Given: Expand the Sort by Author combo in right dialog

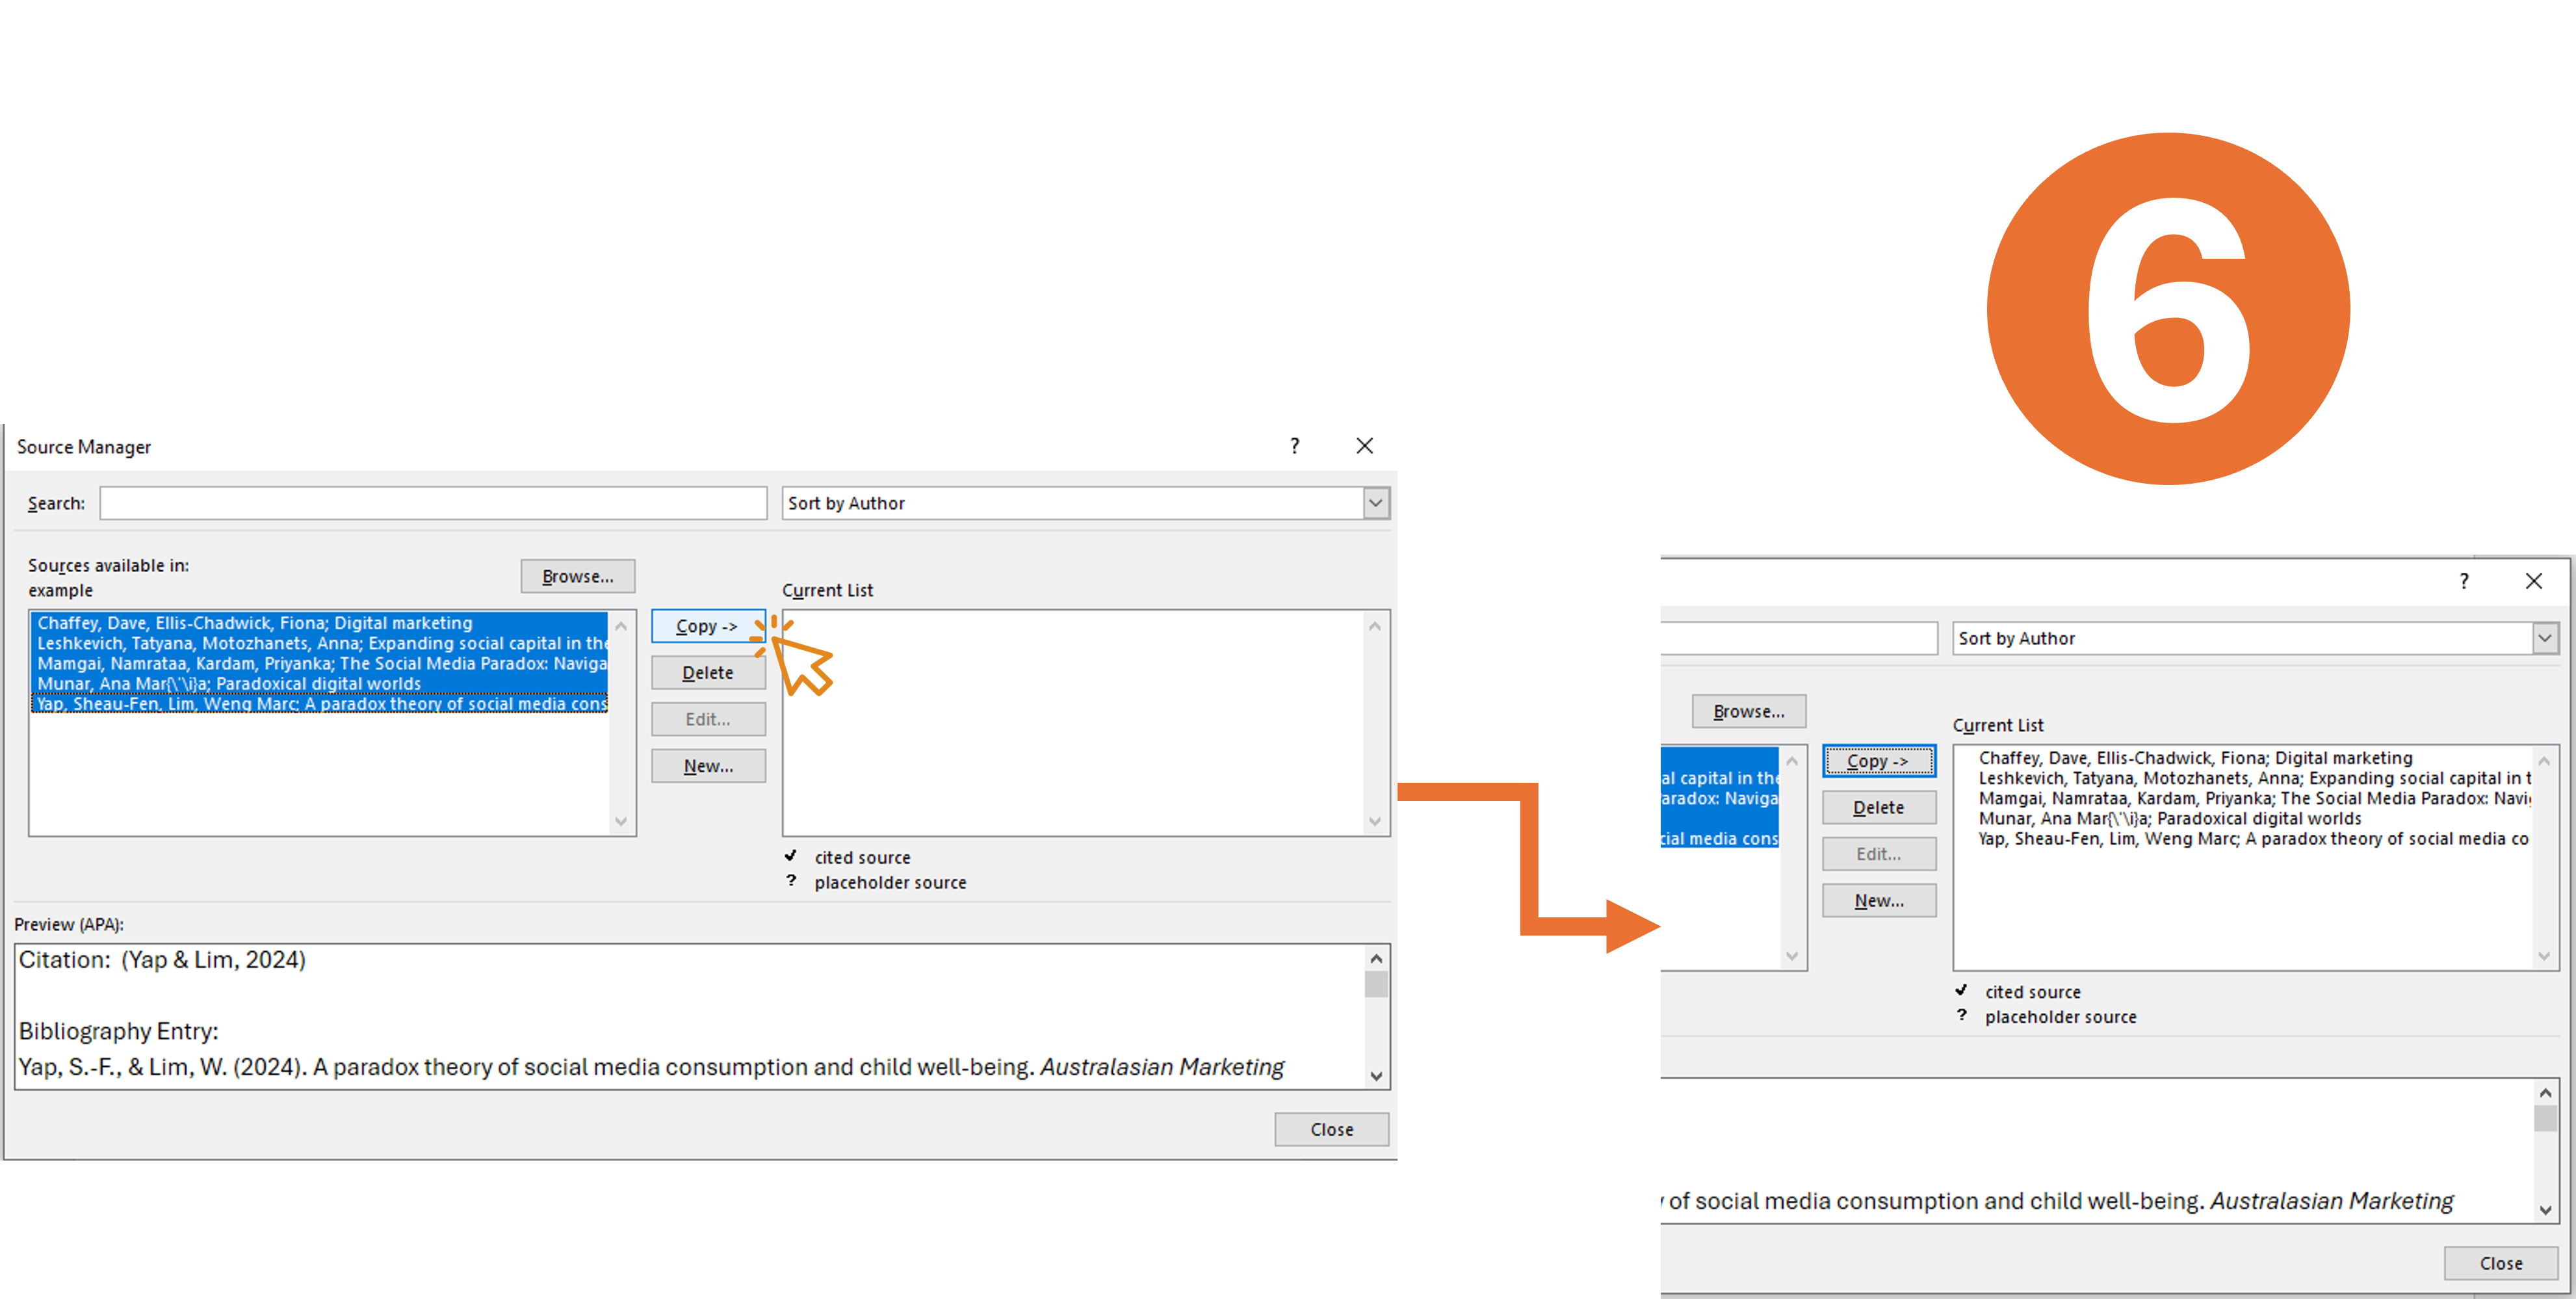Looking at the screenshot, I should point(2544,638).
